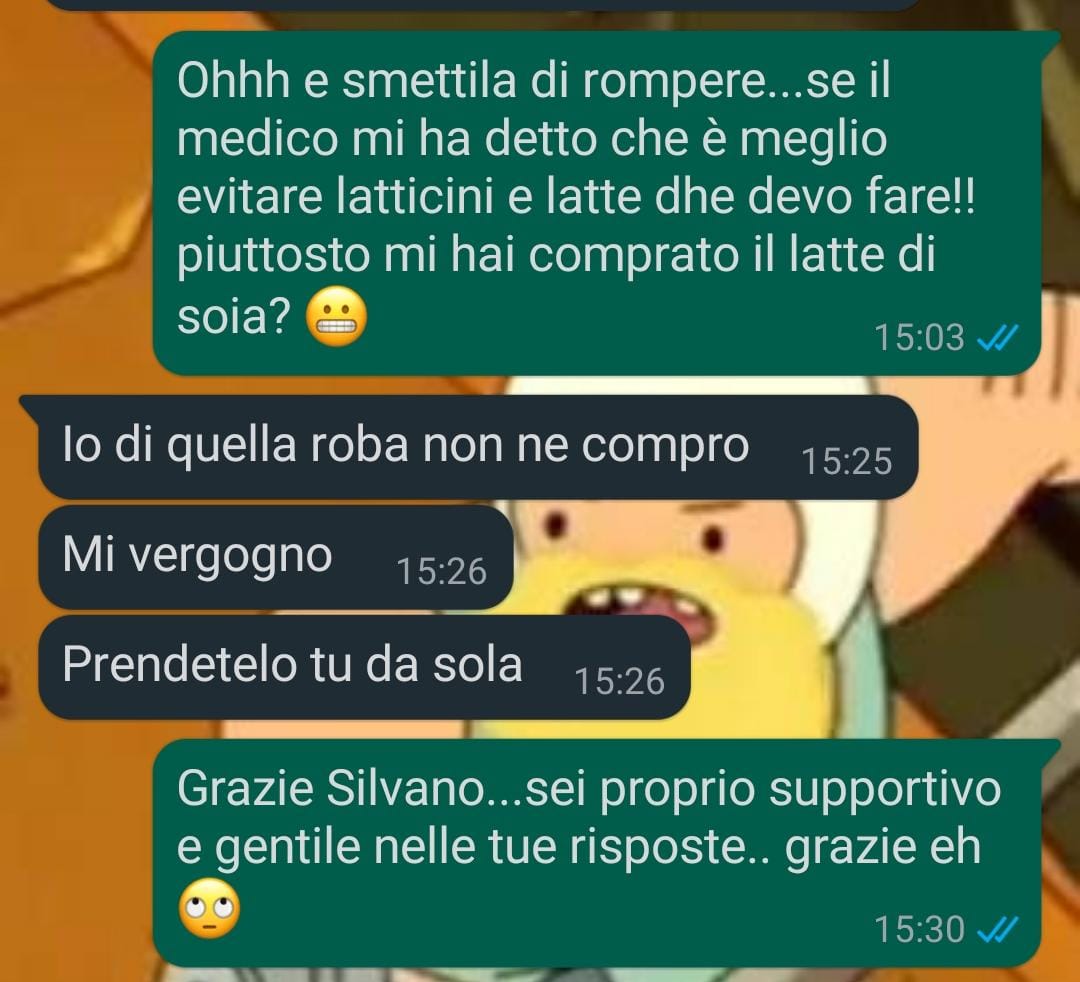Select the "Io di quella roba non ne compro" message
This screenshot has width=1080, height=982.
tap(470, 447)
